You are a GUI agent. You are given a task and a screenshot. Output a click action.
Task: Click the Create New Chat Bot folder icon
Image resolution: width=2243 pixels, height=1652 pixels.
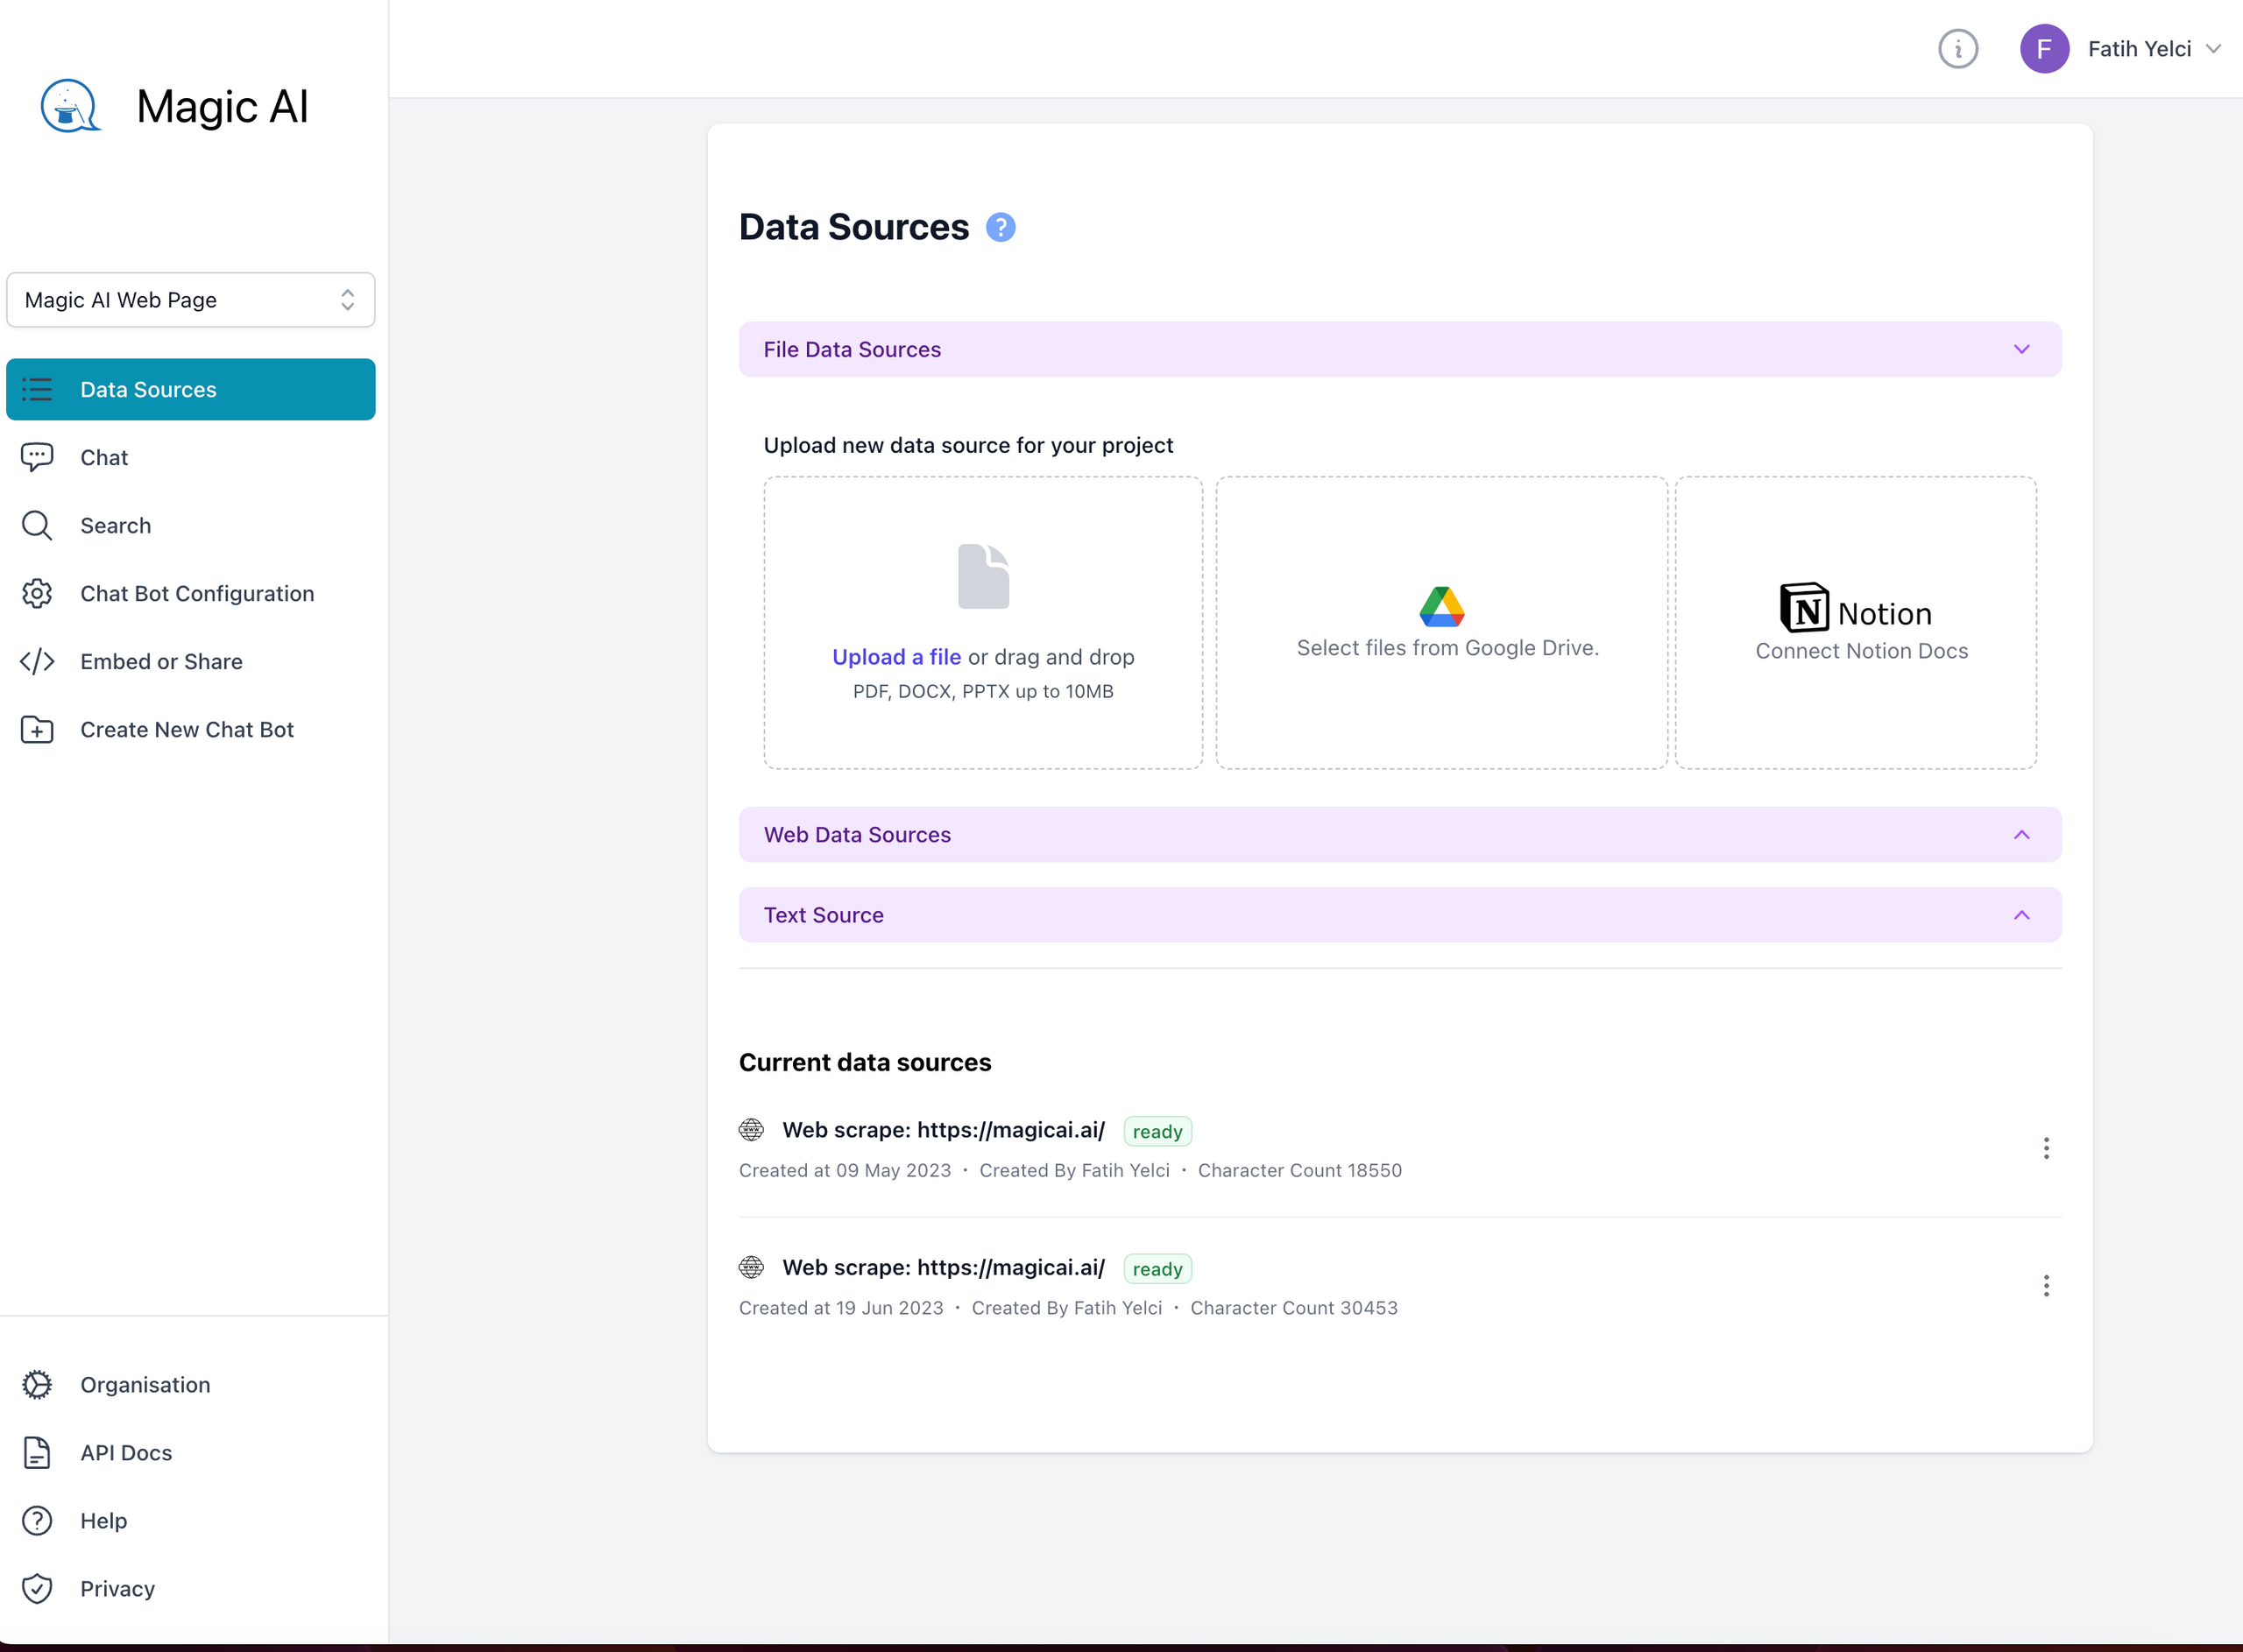click(x=37, y=729)
